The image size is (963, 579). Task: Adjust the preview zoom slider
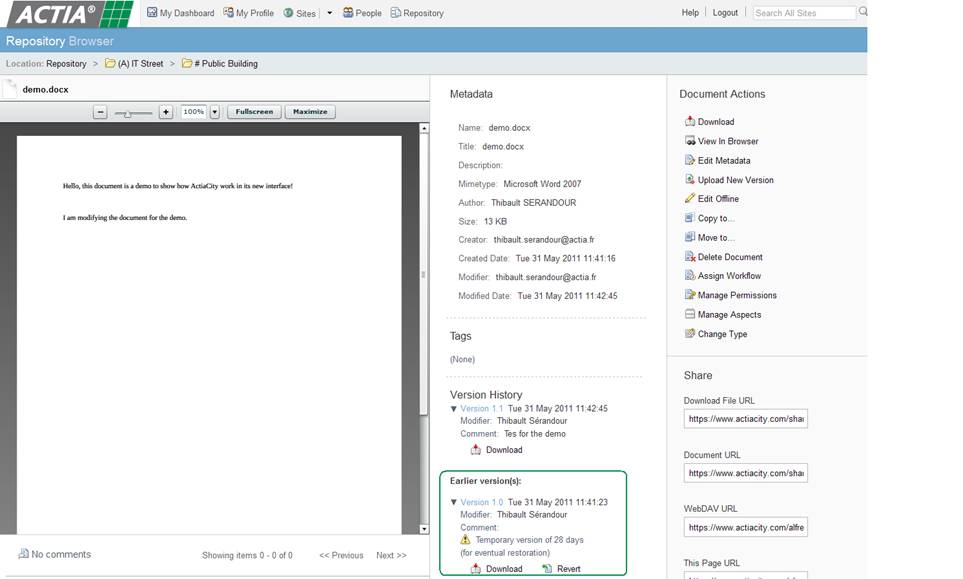click(x=128, y=113)
